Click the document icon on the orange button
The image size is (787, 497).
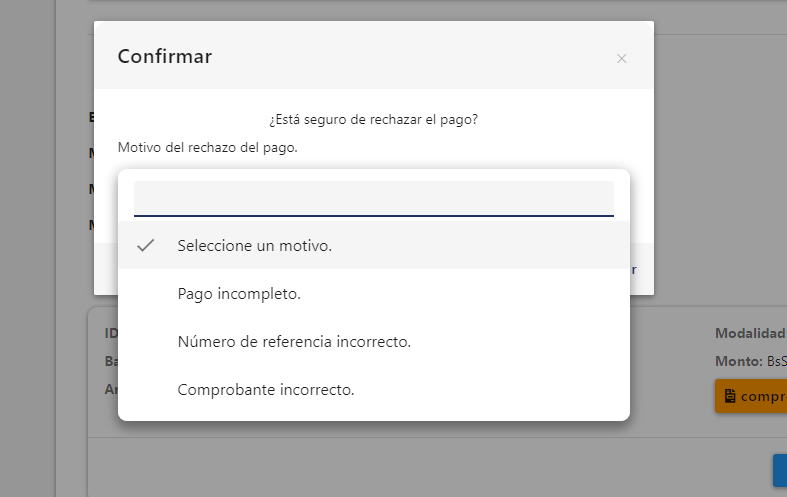[730, 396]
